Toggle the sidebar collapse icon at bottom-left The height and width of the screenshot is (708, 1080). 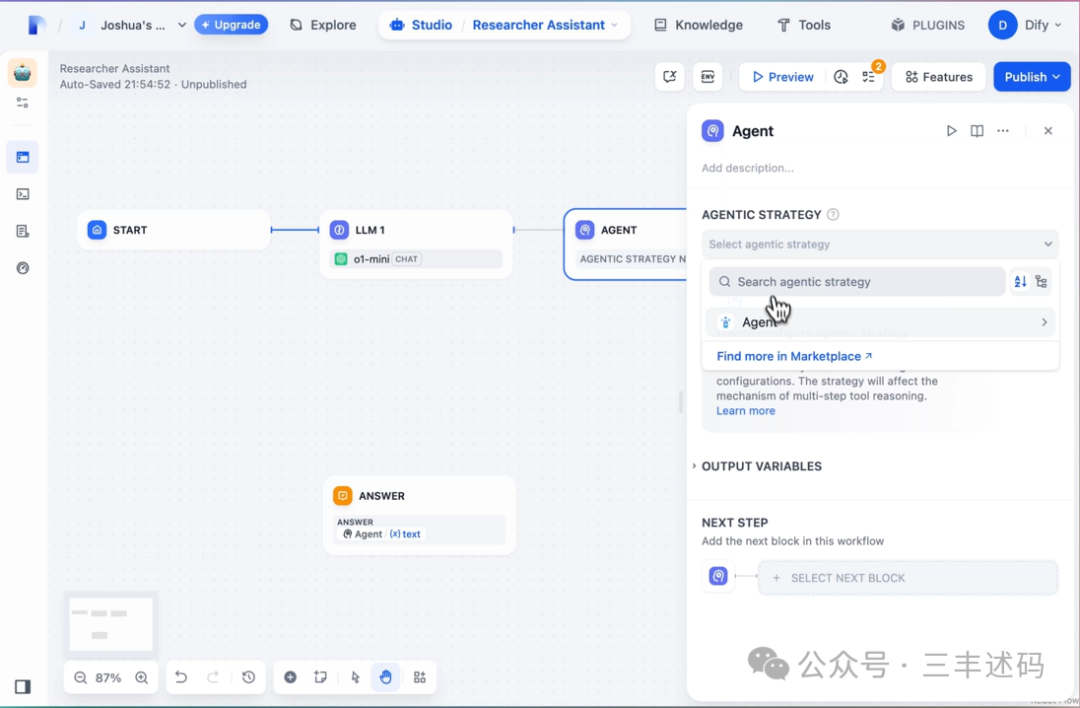pos(22,687)
